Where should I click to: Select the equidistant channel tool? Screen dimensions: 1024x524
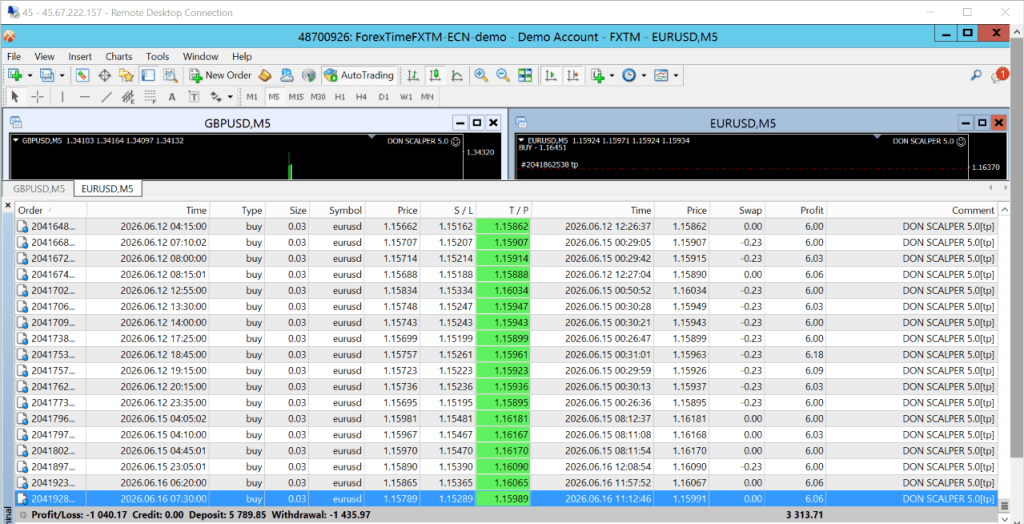pyautogui.click(x=129, y=97)
